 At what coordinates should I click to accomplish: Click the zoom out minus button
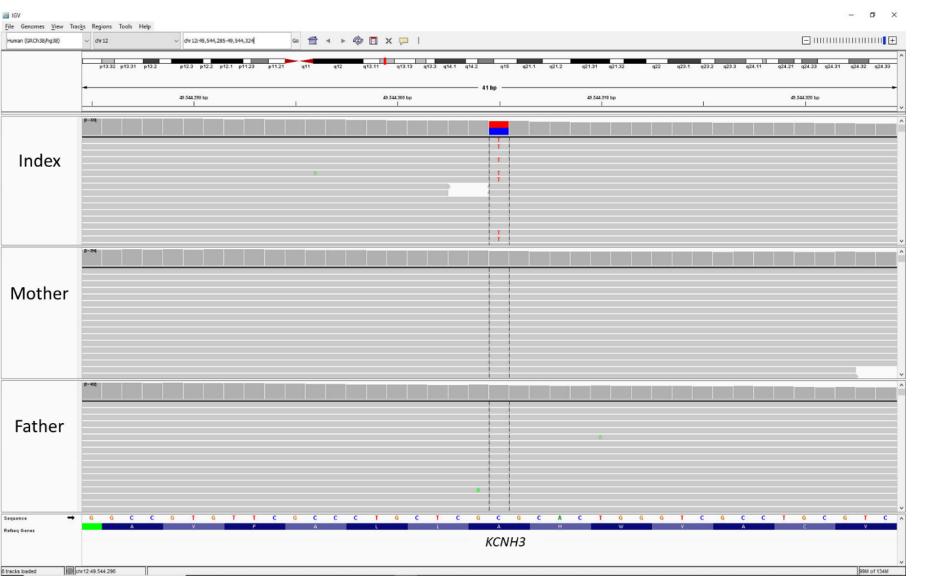(x=805, y=40)
